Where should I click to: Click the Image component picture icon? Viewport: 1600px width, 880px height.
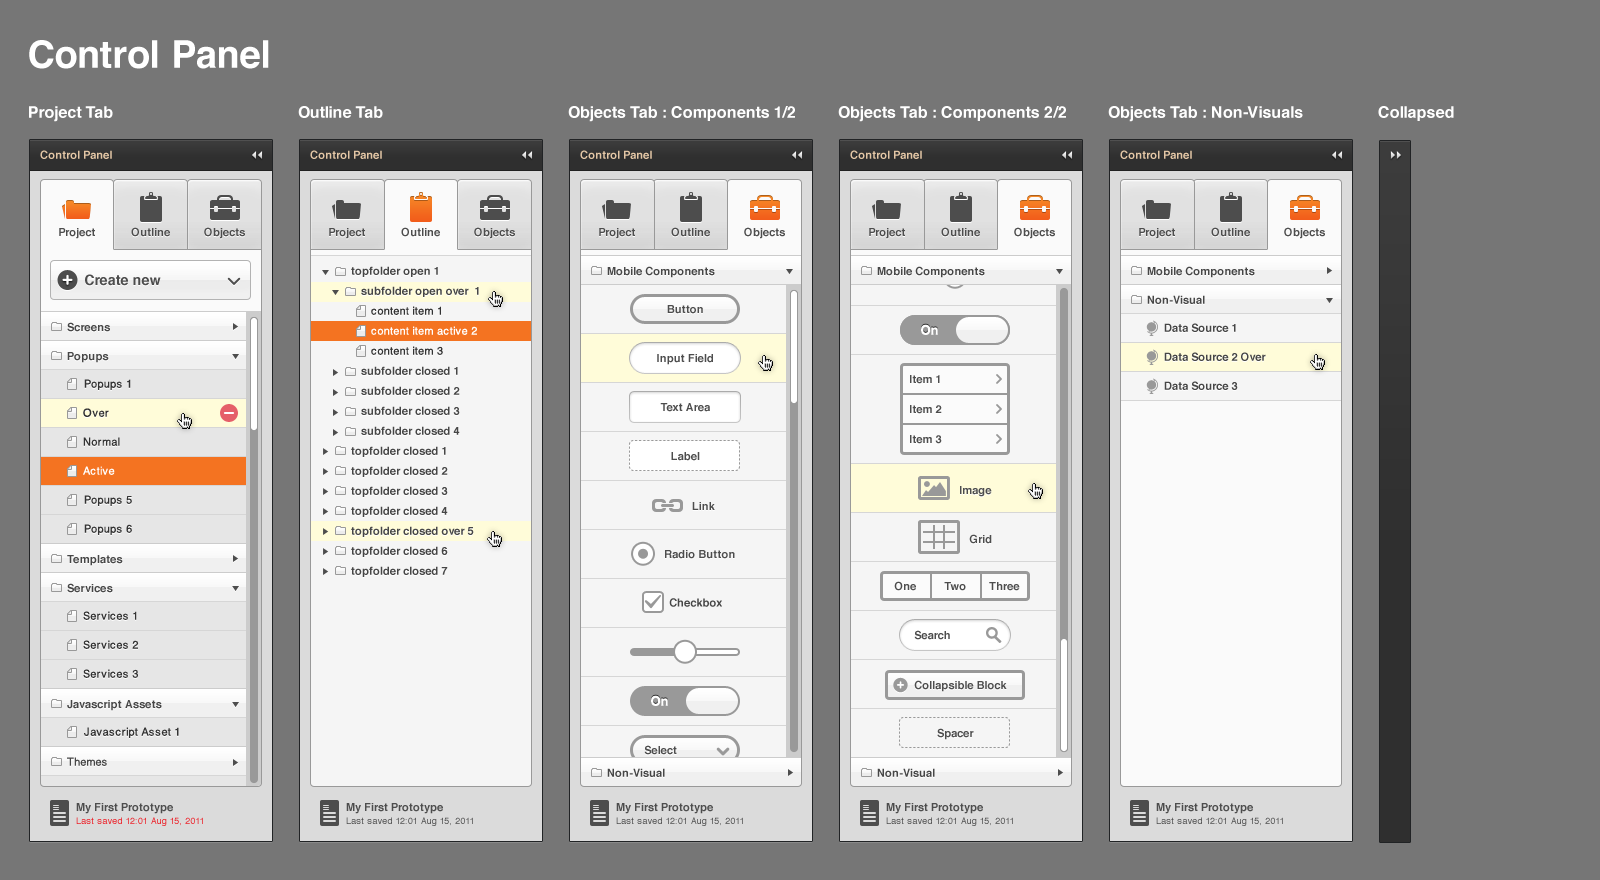(x=934, y=488)
